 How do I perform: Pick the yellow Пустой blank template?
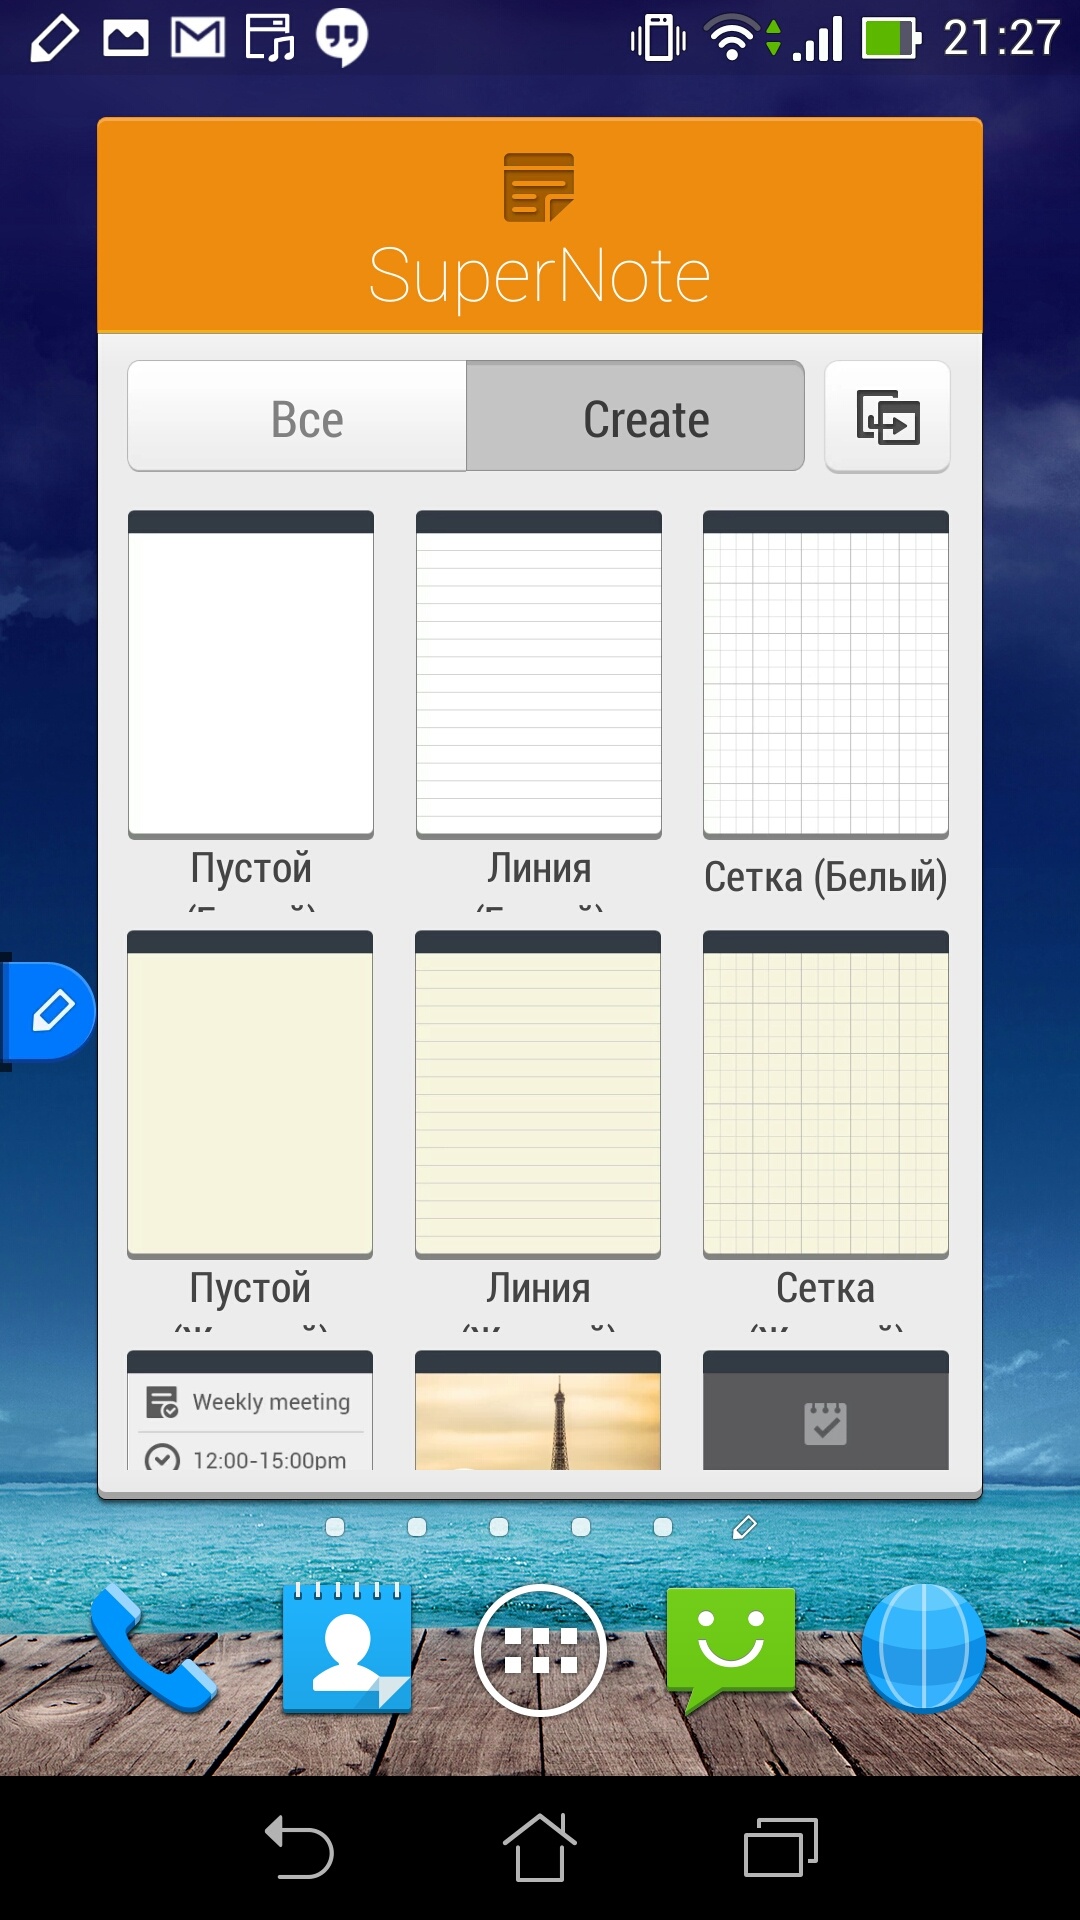click(250, 1095)
